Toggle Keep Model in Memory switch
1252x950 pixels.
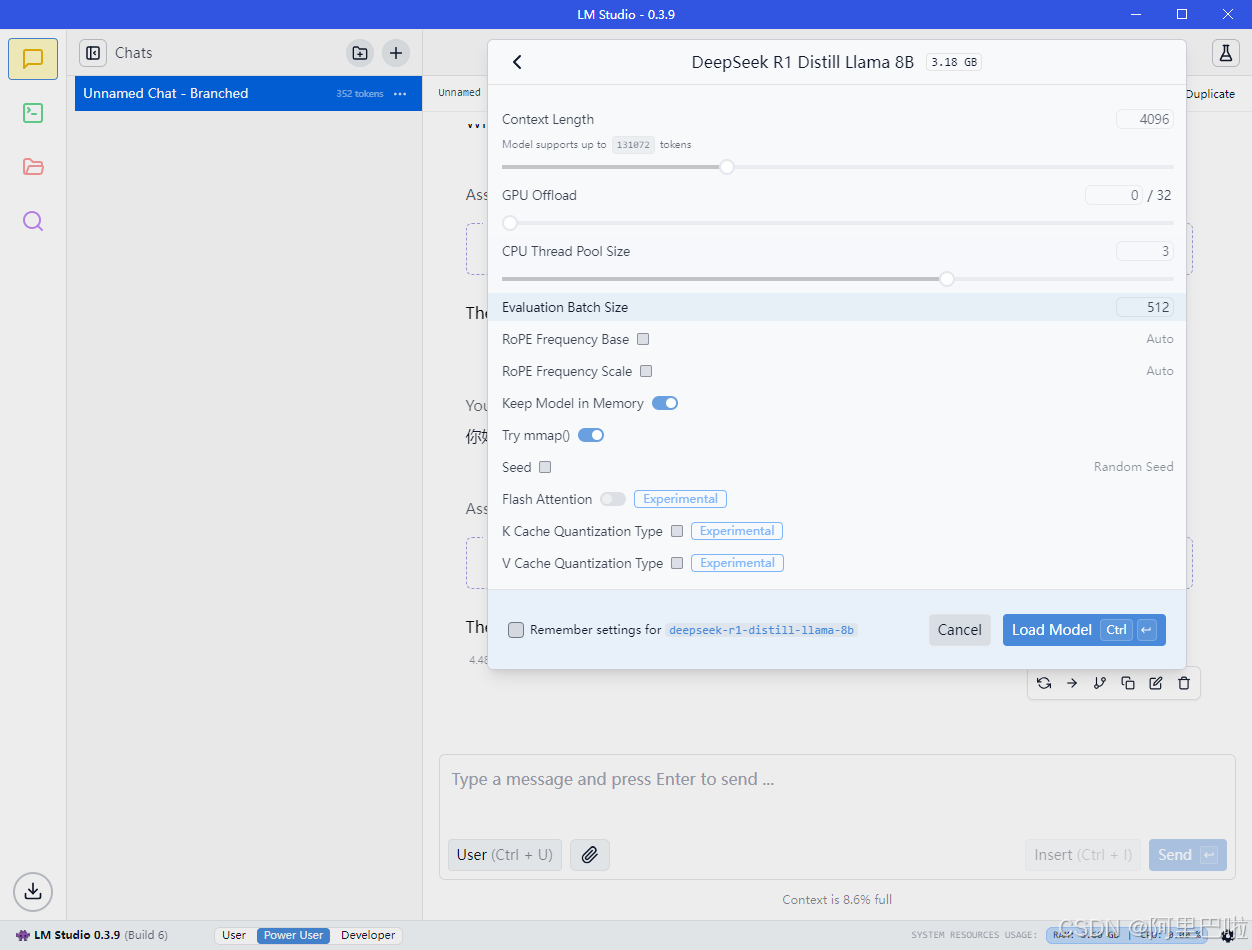coord(665,403)
